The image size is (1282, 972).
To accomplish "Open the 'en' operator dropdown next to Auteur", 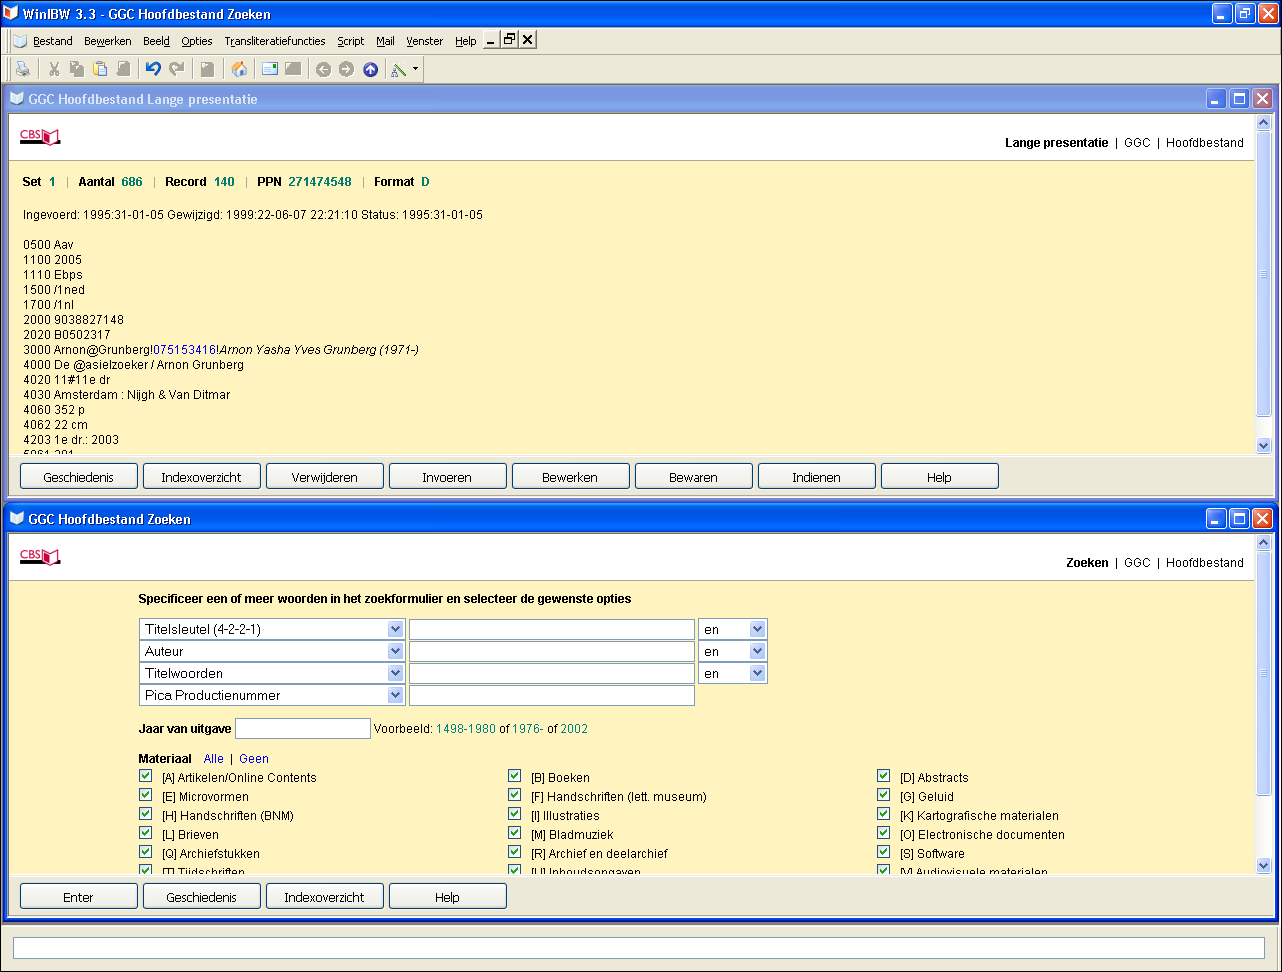I will pyautogui.click(x=757, y=651).
